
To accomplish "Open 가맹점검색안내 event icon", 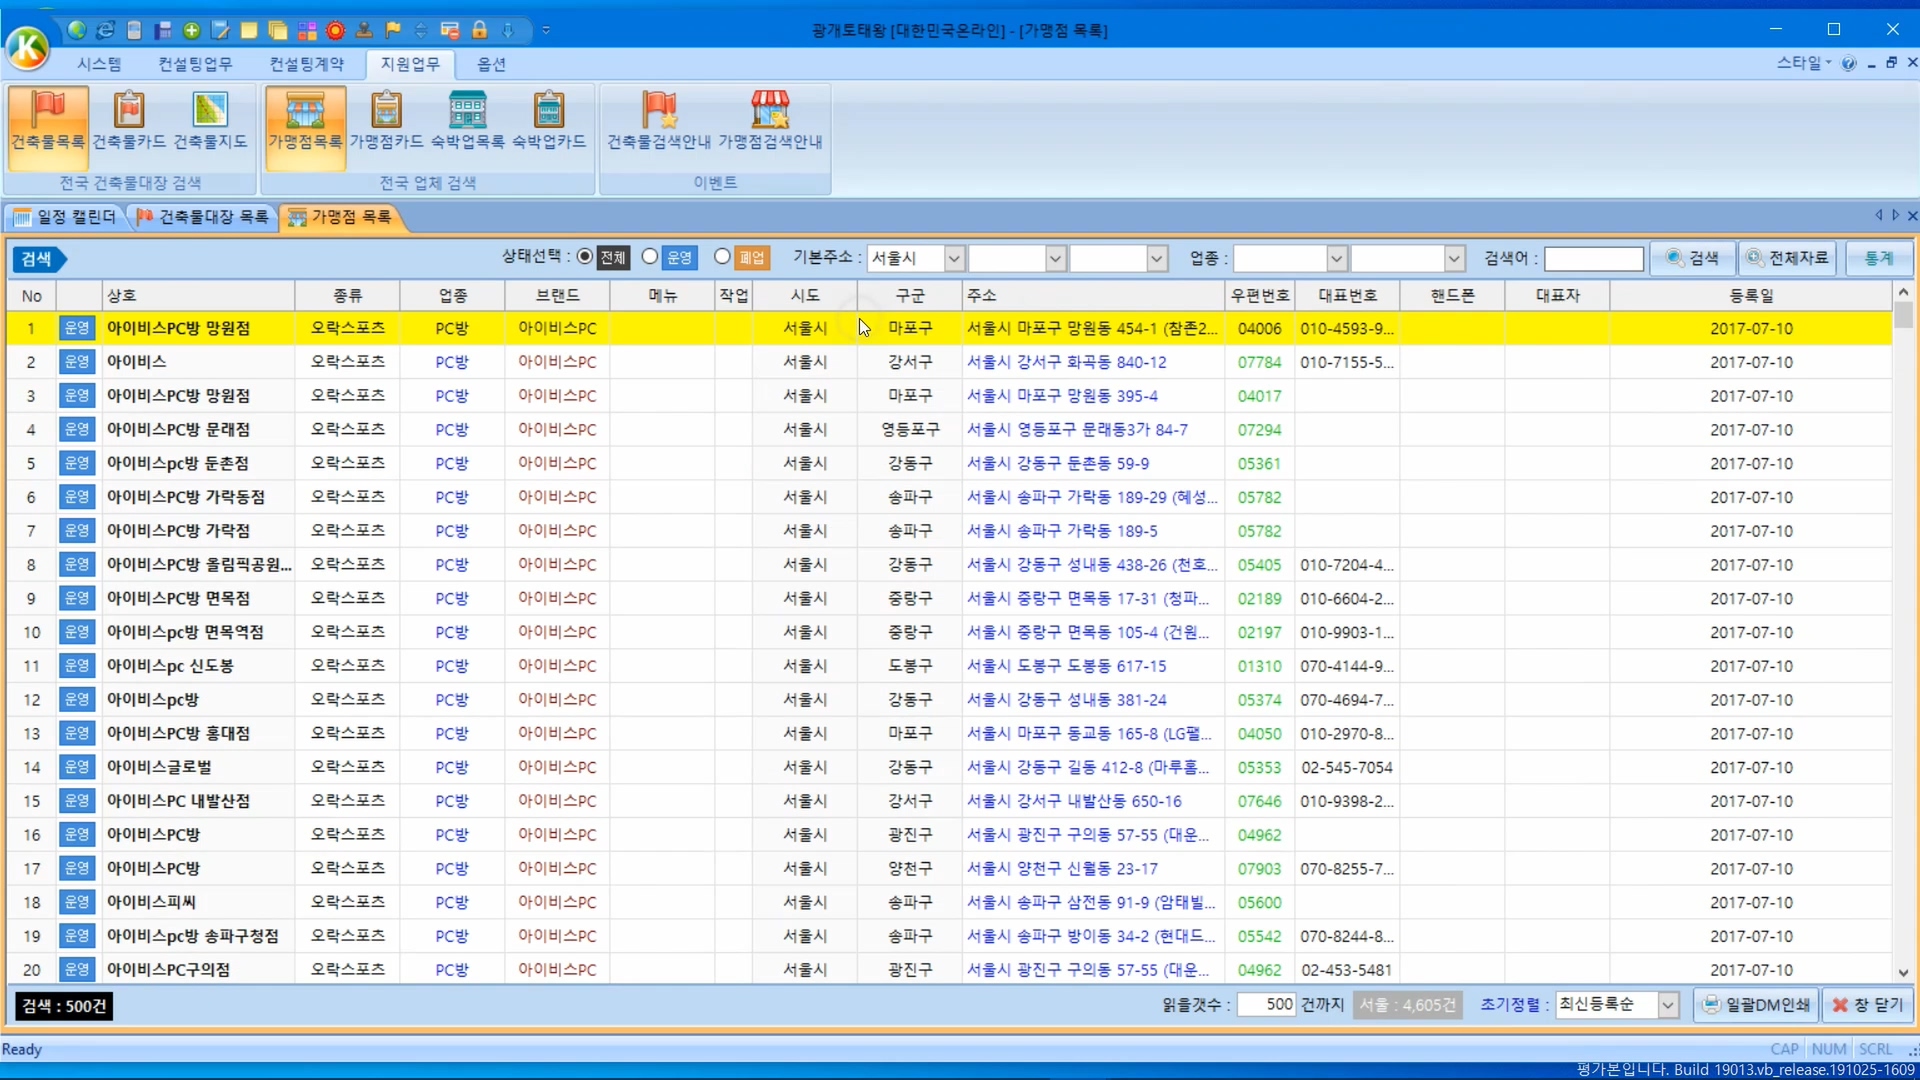I will pyautogui.click(x=770, y=120).
